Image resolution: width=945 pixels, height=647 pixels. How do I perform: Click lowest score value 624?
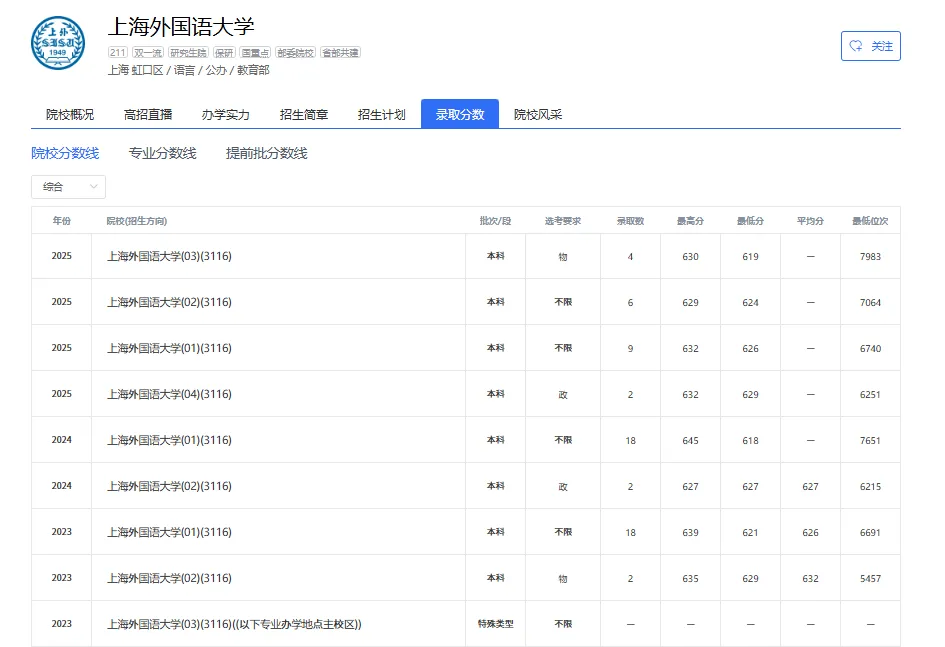750,302
